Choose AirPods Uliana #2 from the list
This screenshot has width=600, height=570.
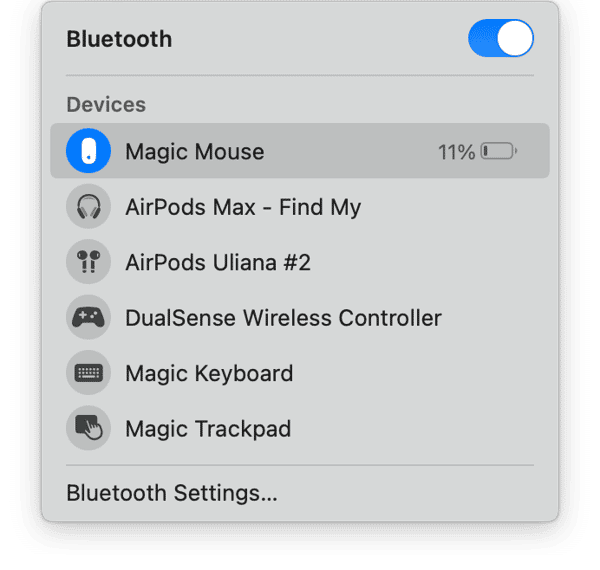tap(218, 263)
